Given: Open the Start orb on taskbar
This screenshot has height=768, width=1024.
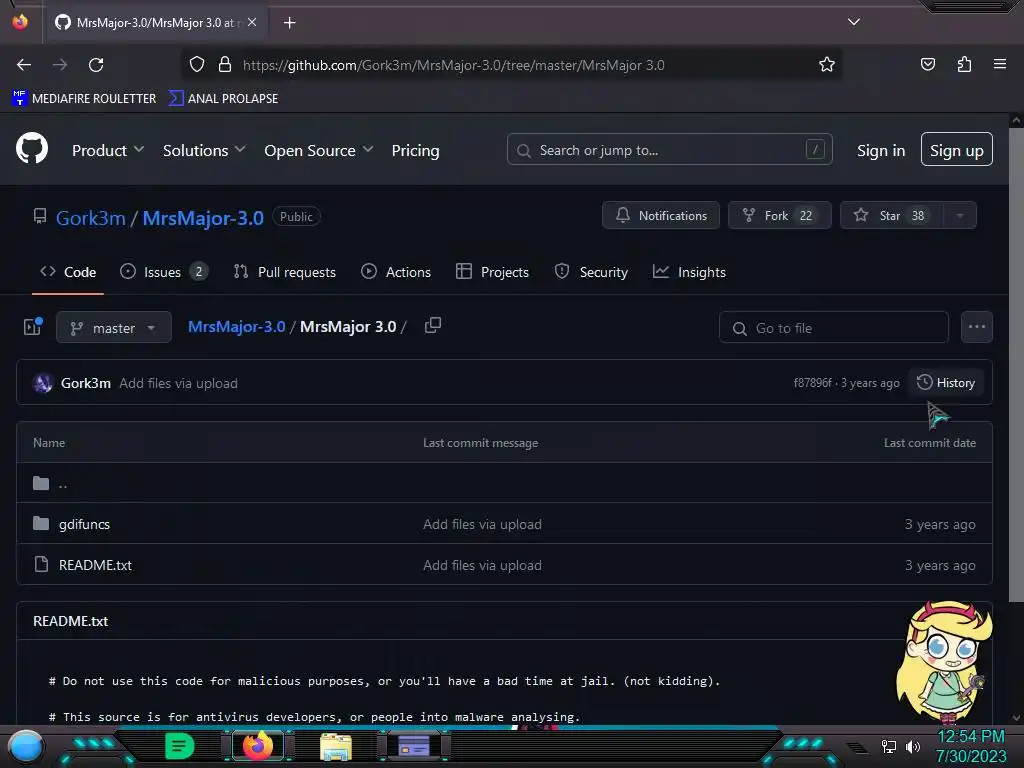Looking at the screenshot, I should [26, 746].
